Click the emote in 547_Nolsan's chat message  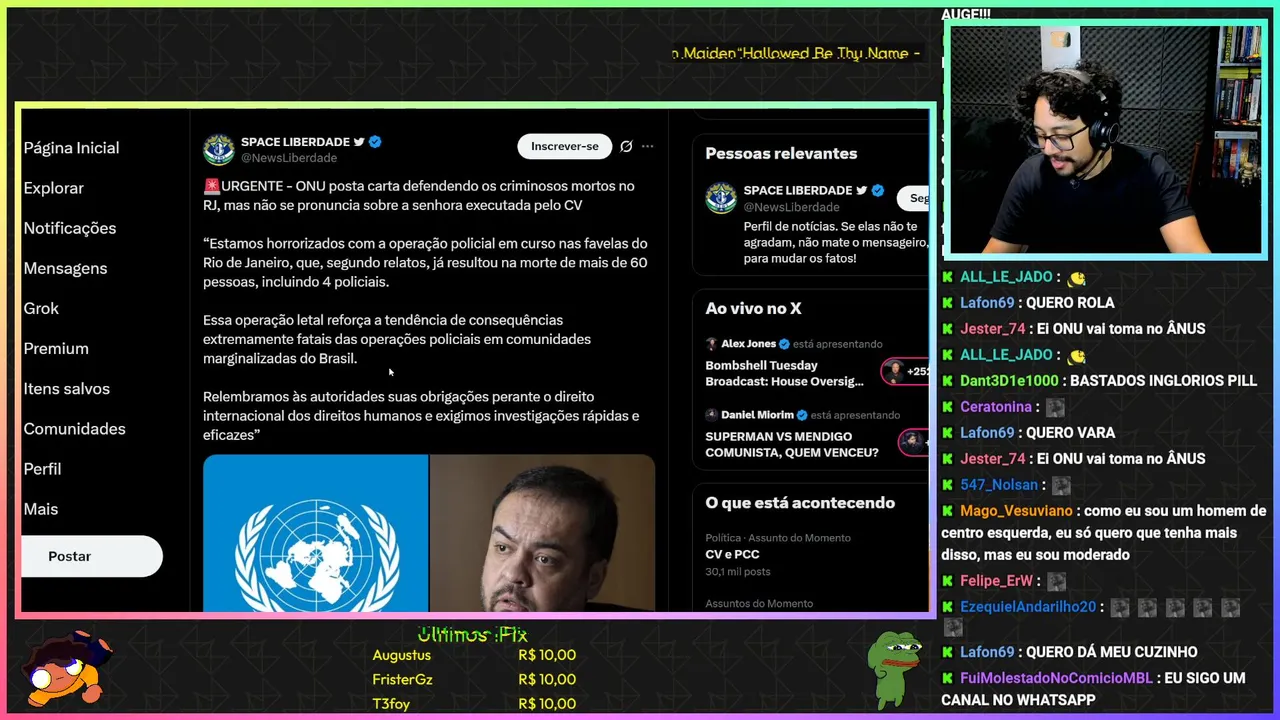pyautogui.click(x=1061, y=486)
